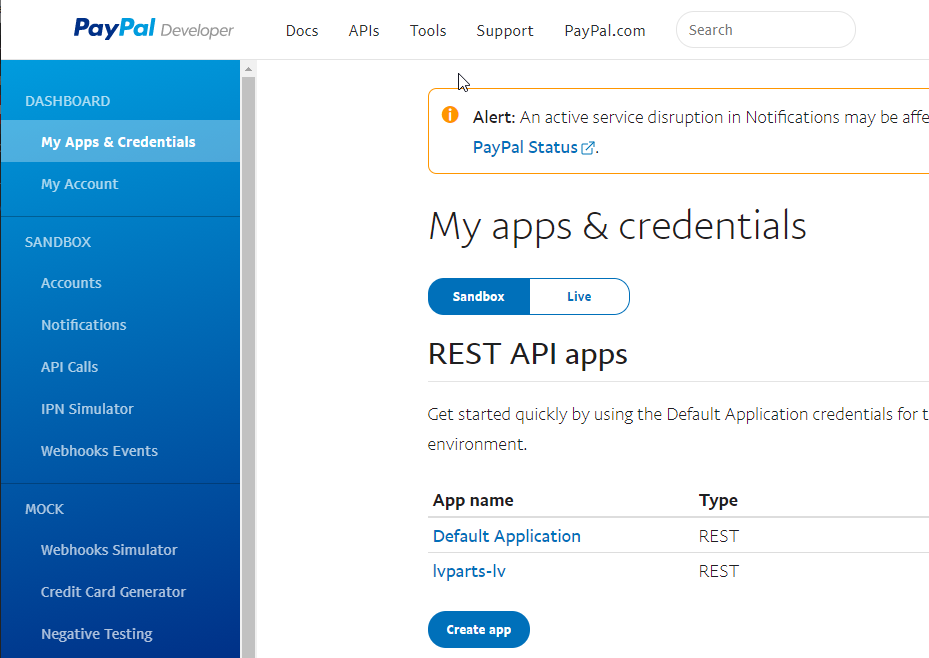Screen dimensions: 929x658
Task: Open the Docs menu
Action: (x=302, y=31)
